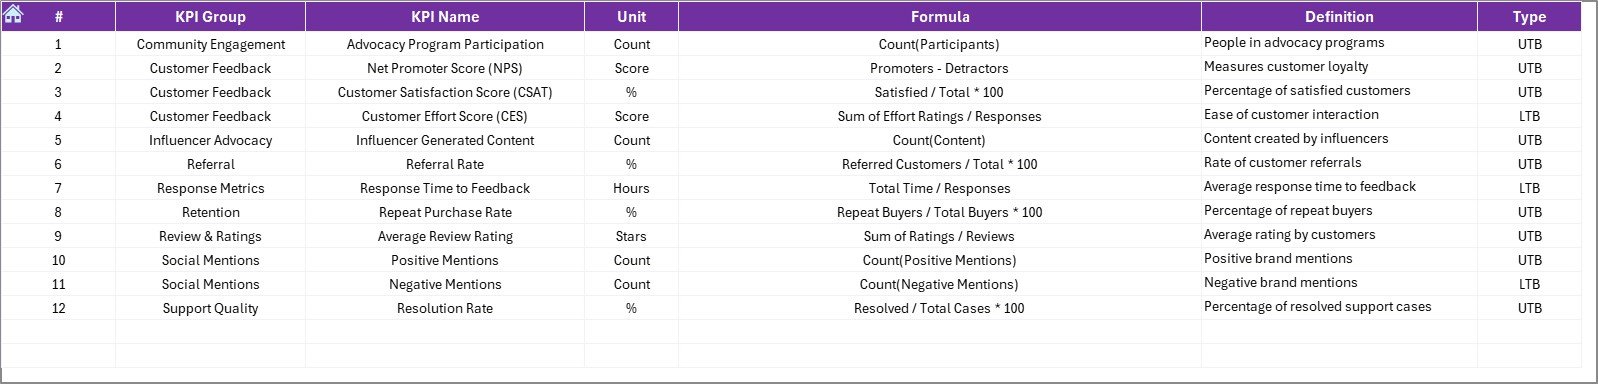This screenshot has height=384, width=1598.
Task: Select the KPI Group column header
Action: click(210, 16)
